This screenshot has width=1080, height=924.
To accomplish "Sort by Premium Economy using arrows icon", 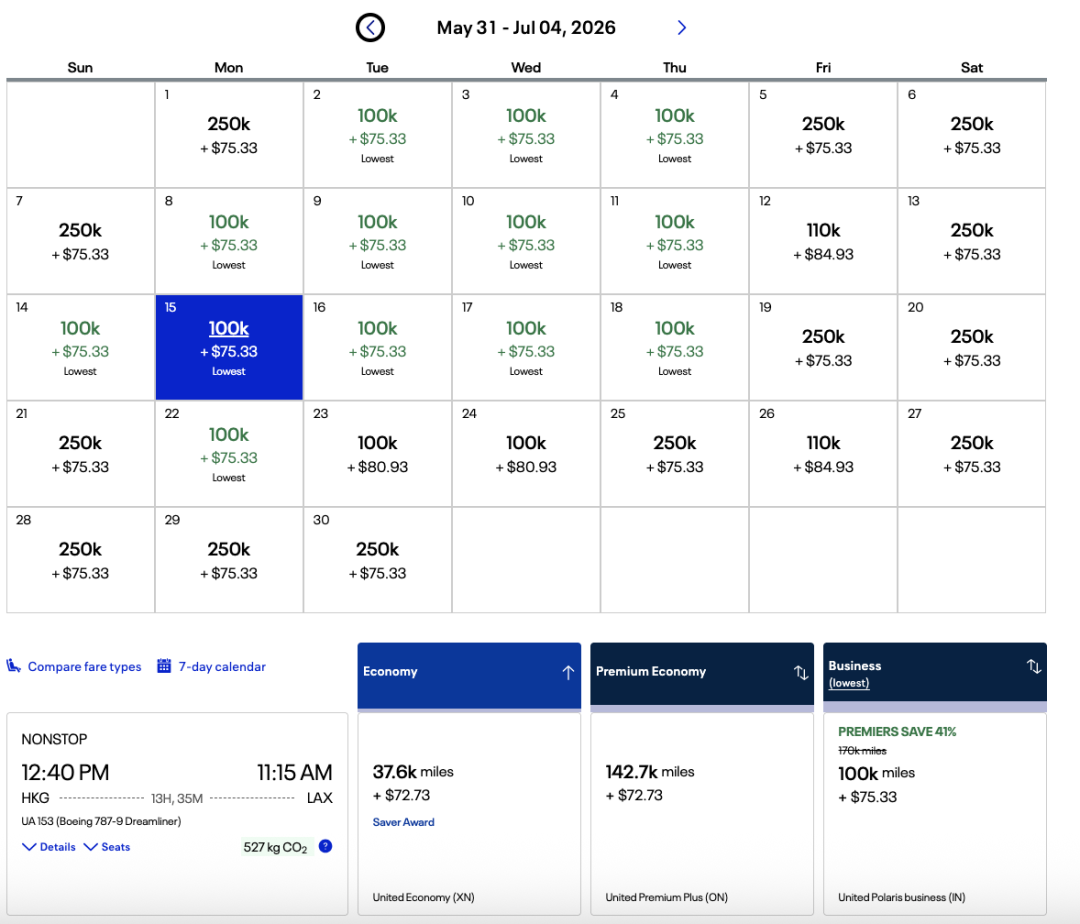I will [x=801, y=672].
